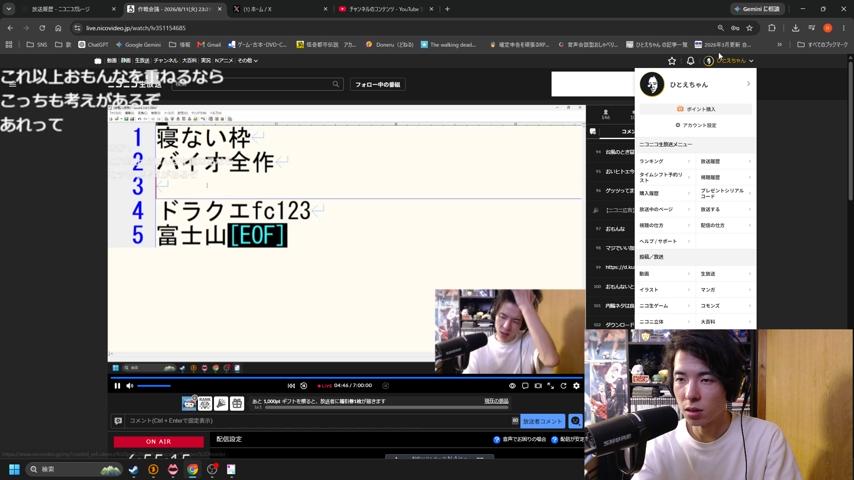Focus the comment input field

pos(319,421)
